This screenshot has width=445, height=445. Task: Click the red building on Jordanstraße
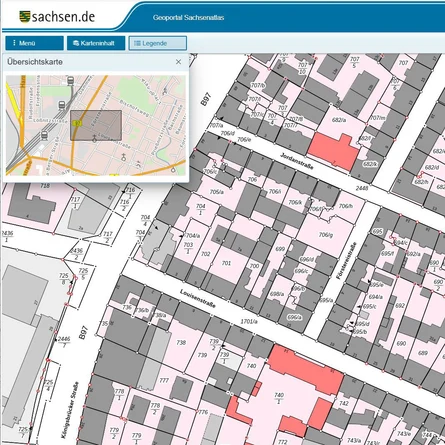pos(334,151)
